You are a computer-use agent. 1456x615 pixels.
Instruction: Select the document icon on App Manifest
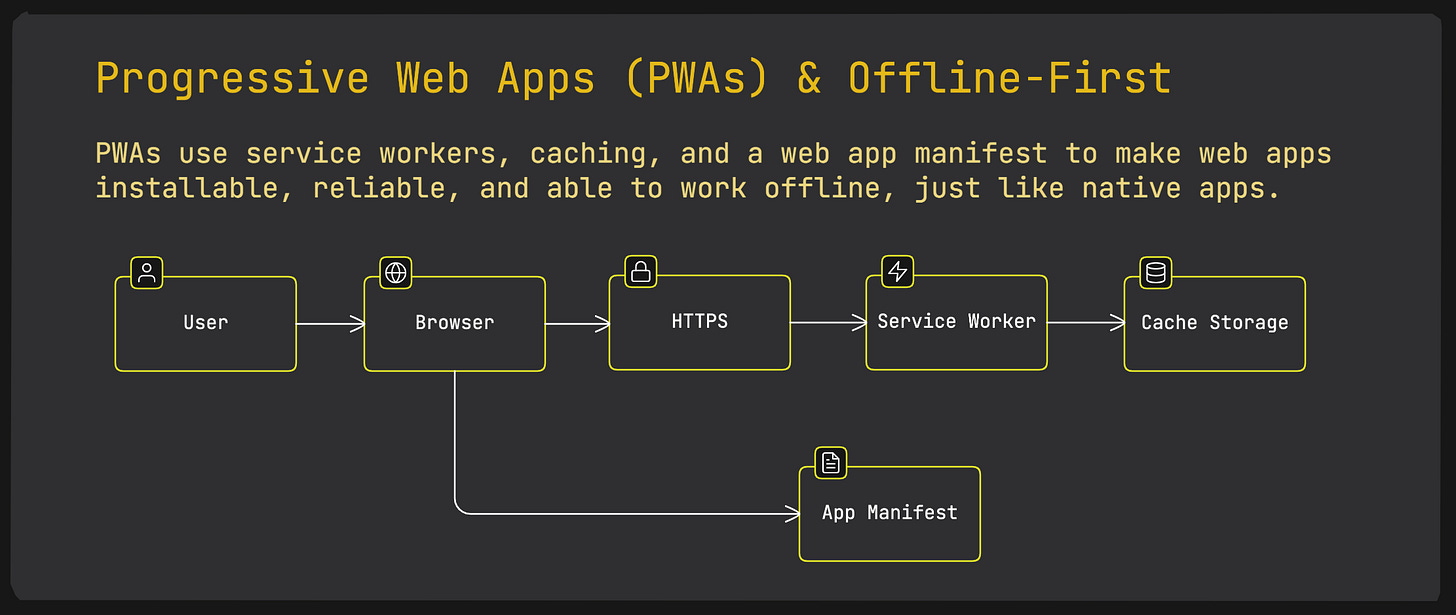[x=830, y=462]
